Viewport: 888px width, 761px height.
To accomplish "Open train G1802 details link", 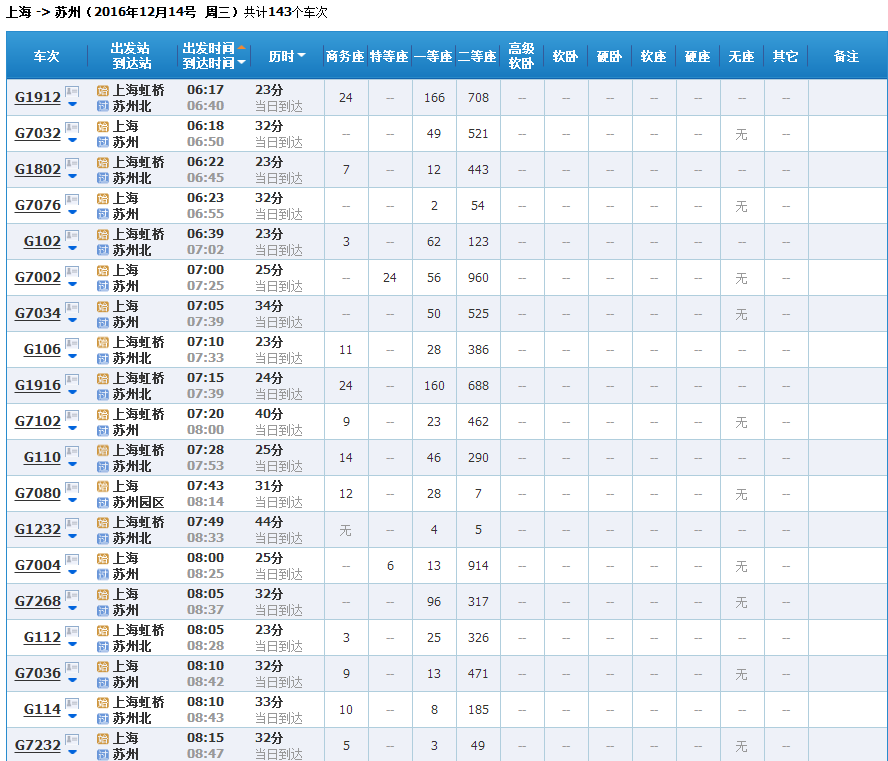I will 38,170.
